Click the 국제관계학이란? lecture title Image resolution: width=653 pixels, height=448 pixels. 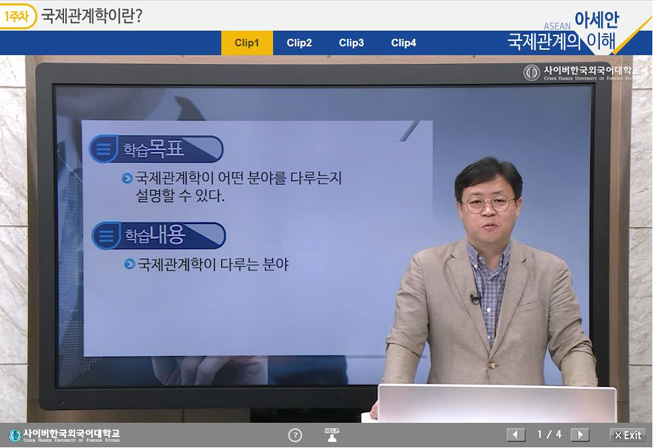92,17
